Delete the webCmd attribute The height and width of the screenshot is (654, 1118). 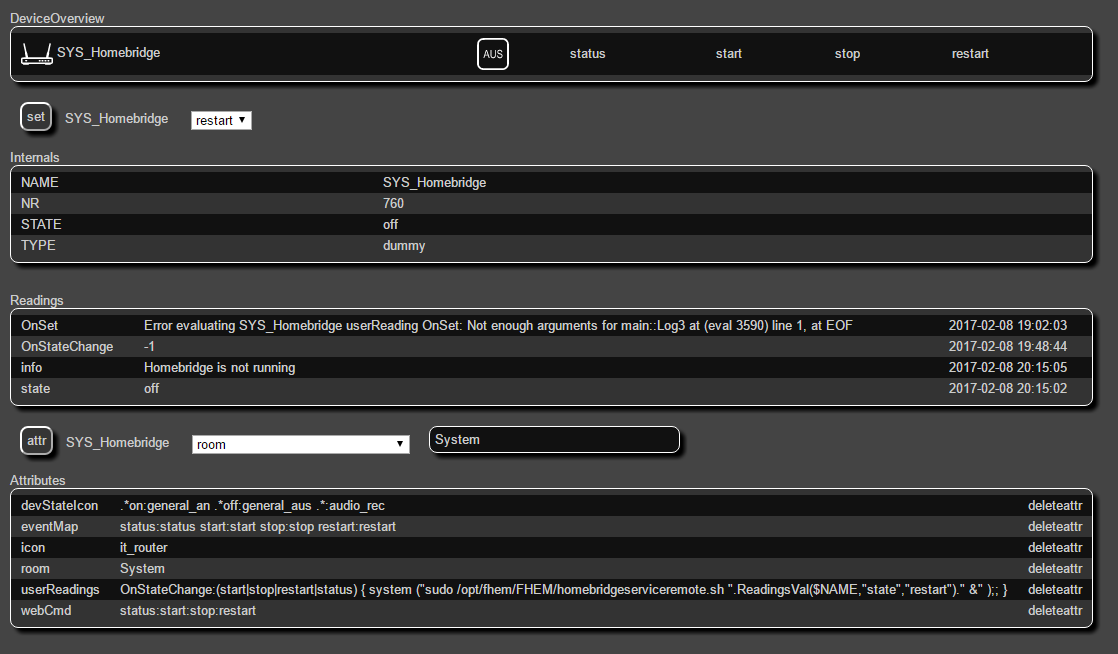click(x=1055, y=610)
